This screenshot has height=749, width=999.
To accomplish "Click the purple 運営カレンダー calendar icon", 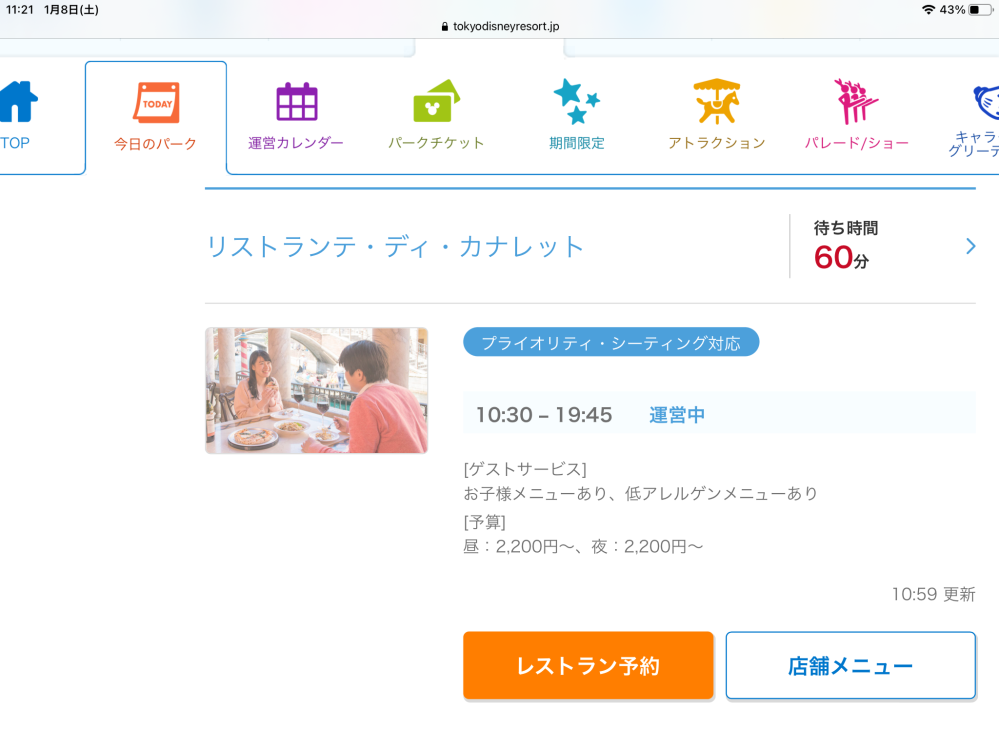I will pos(297,102).
